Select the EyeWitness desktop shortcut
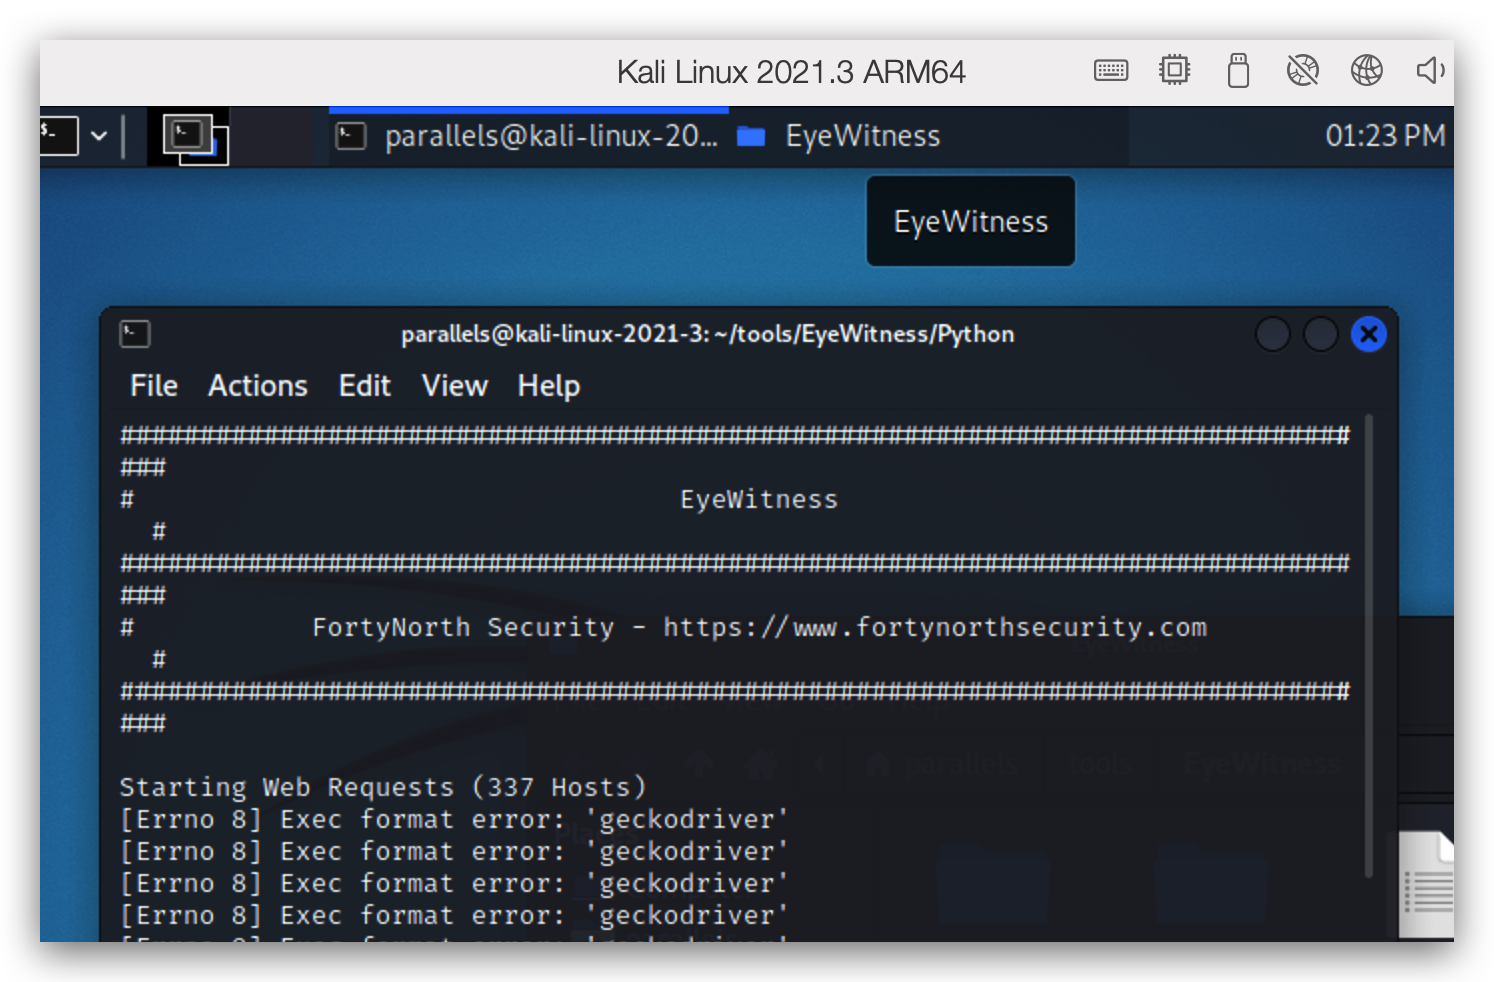 point(969,220)
